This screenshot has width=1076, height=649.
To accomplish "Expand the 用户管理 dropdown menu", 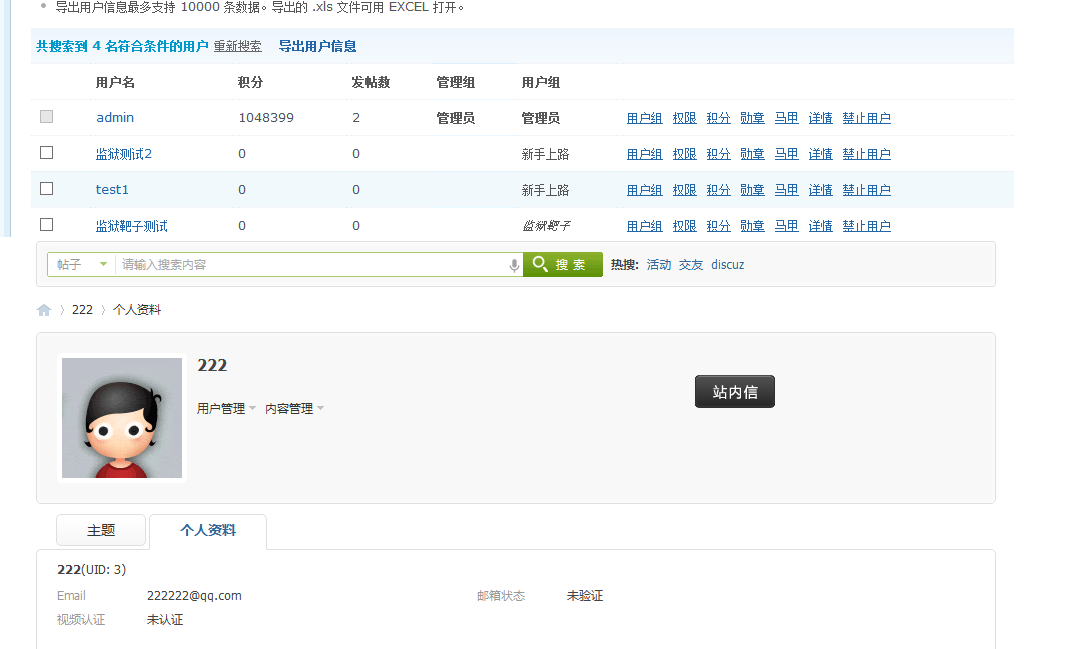I will coord(226,409).
